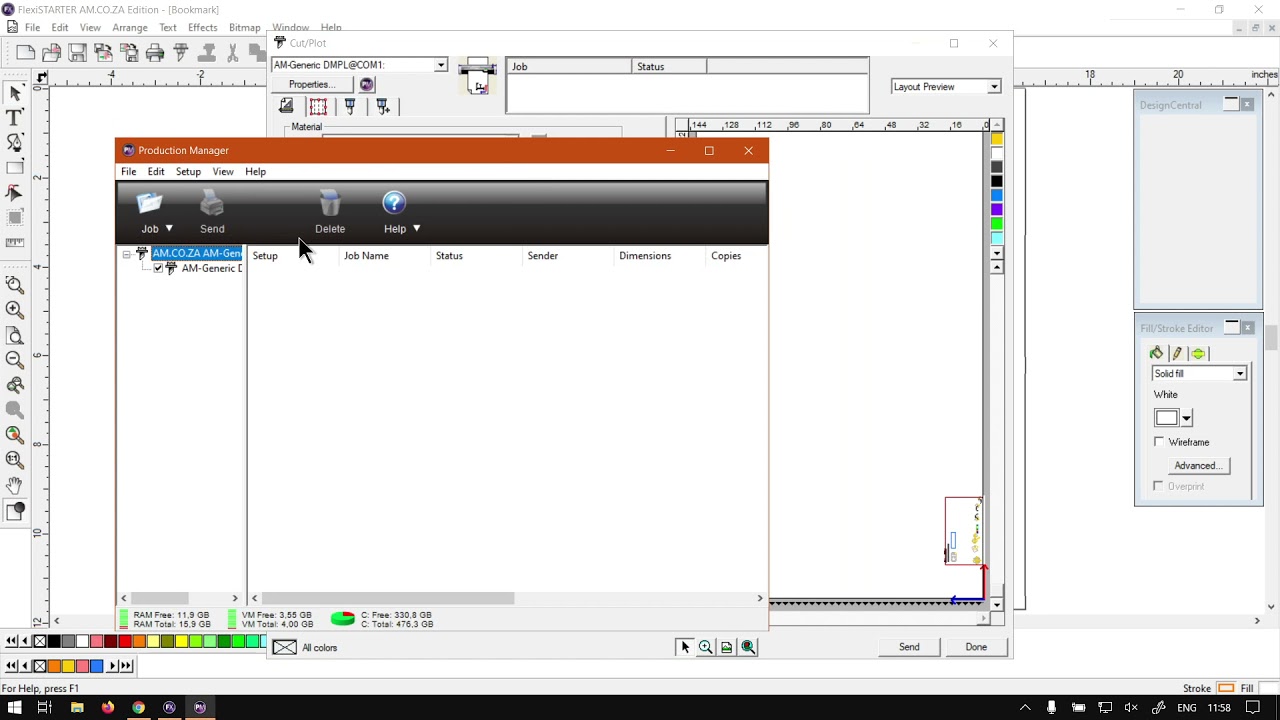The width and height of the screenshot is (1280, 720).
Task: Activate the zoom-out magnifier tool
Action: click(x=15, y=359)
